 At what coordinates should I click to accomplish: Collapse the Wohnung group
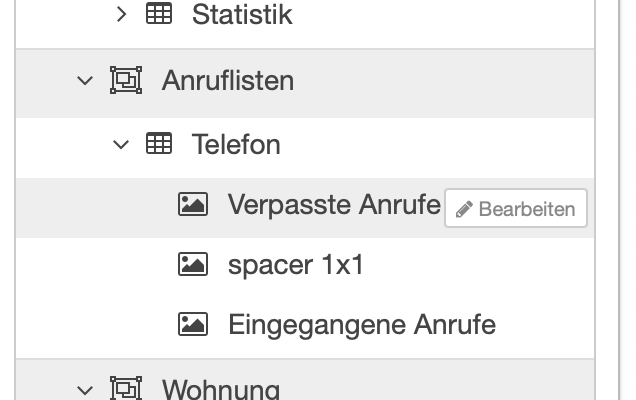pyautogui.click(x=84, y=388)
